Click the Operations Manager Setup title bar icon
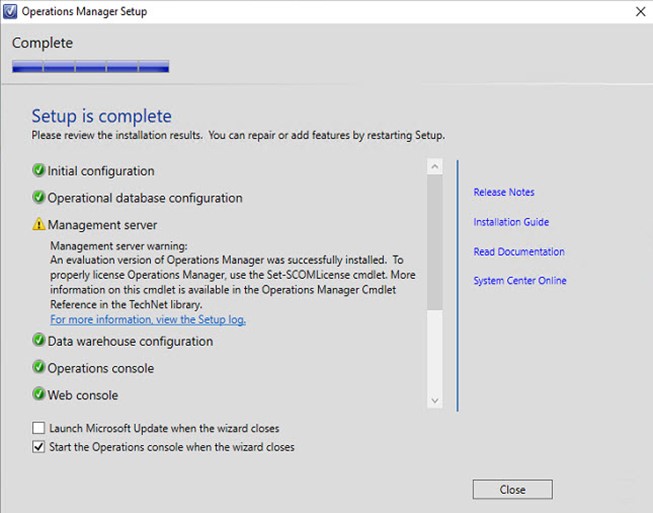 click(11, 12)
